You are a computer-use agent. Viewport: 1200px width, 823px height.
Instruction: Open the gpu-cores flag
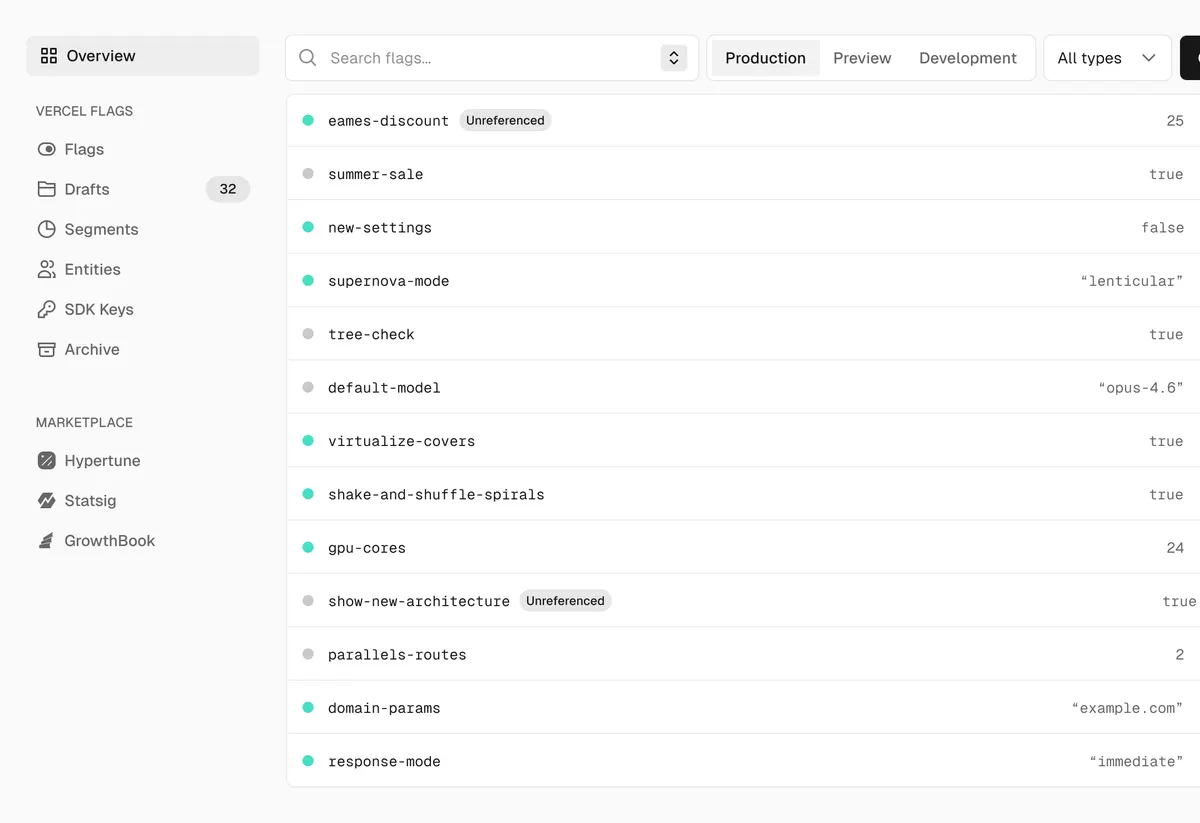367,548
